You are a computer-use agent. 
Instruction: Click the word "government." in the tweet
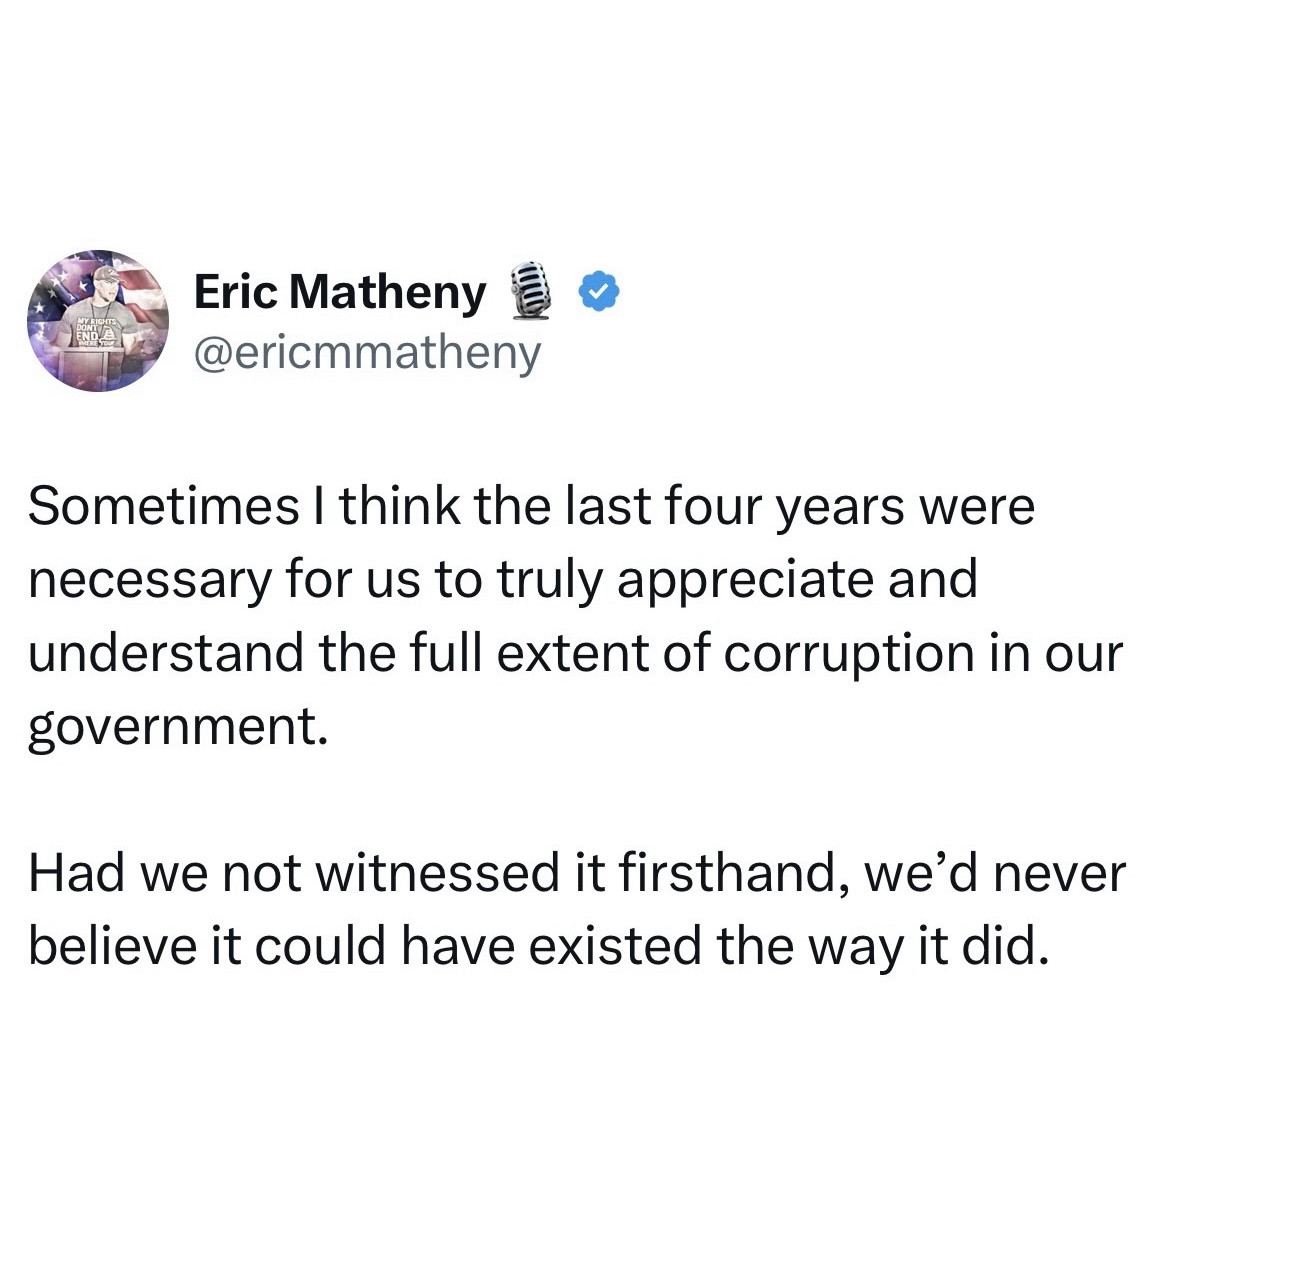177,727
